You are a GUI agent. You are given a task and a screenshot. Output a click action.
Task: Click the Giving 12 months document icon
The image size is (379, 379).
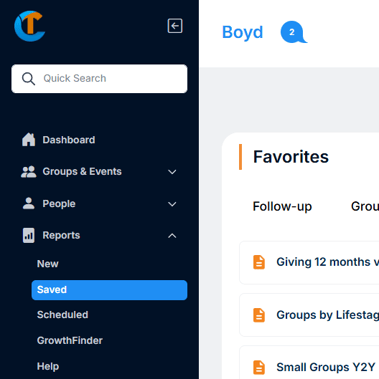(x=259, y=262)
